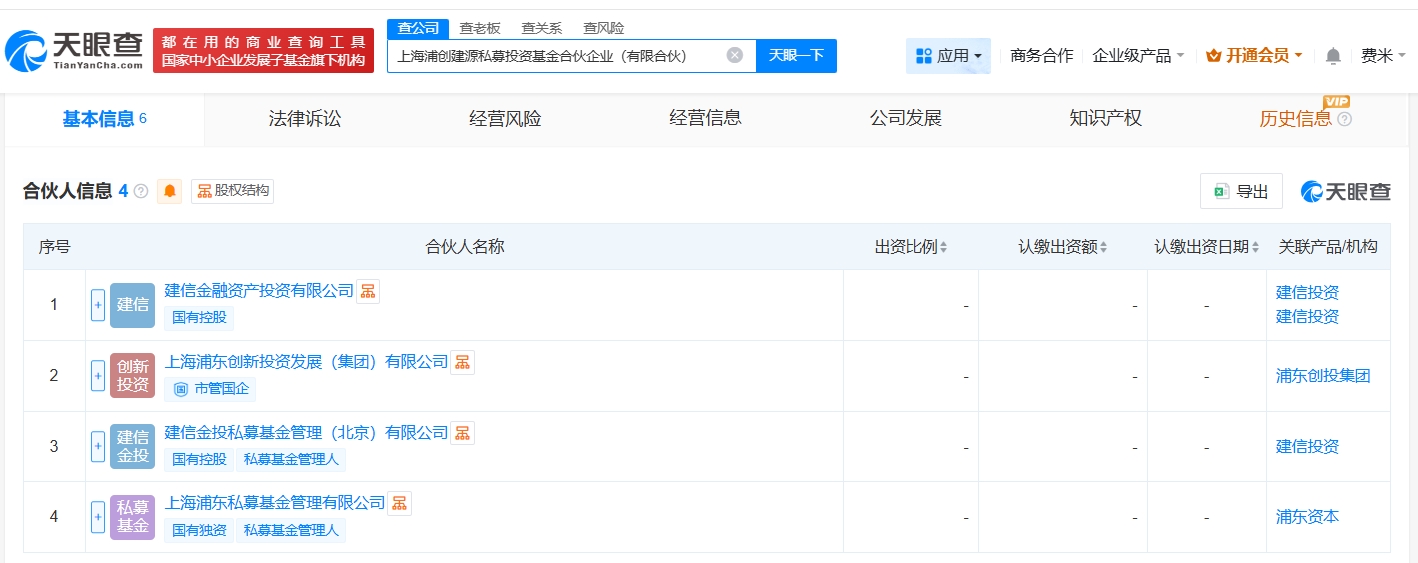Viewport: 1418px width, 563px height.
Task: Open equity structure icon next to 建信金融资产投资有限公司
Action: [x=368, y=291]
